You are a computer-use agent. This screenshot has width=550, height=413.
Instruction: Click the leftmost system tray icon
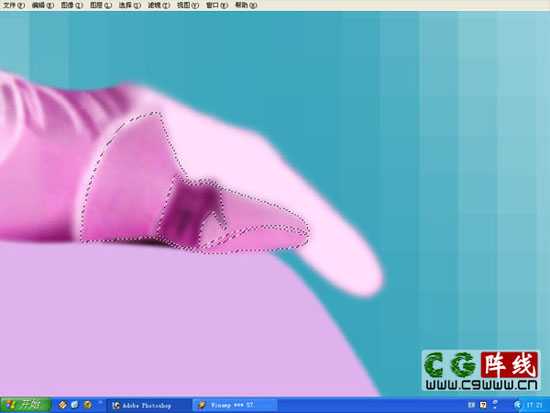click(x=471, y=405)
